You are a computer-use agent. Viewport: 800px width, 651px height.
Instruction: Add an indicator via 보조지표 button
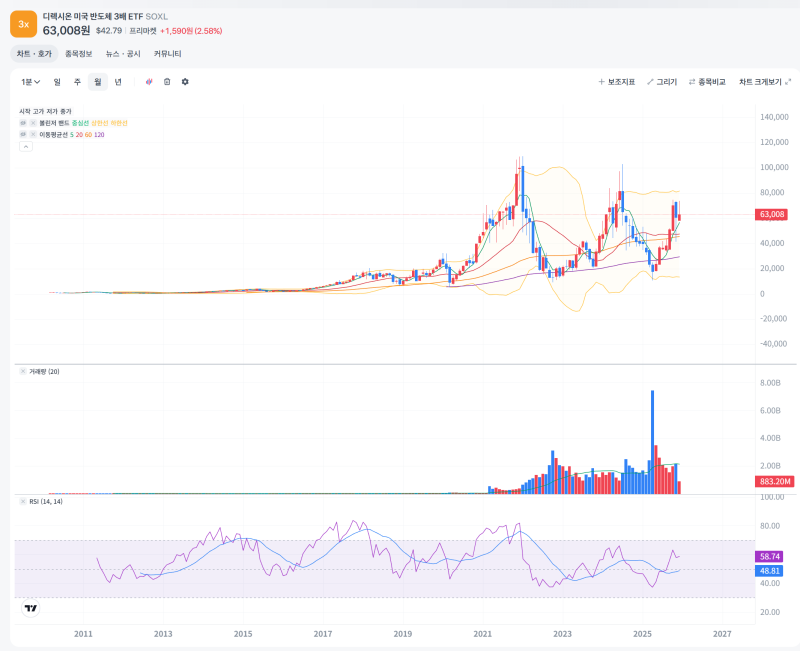coord(617,82)
